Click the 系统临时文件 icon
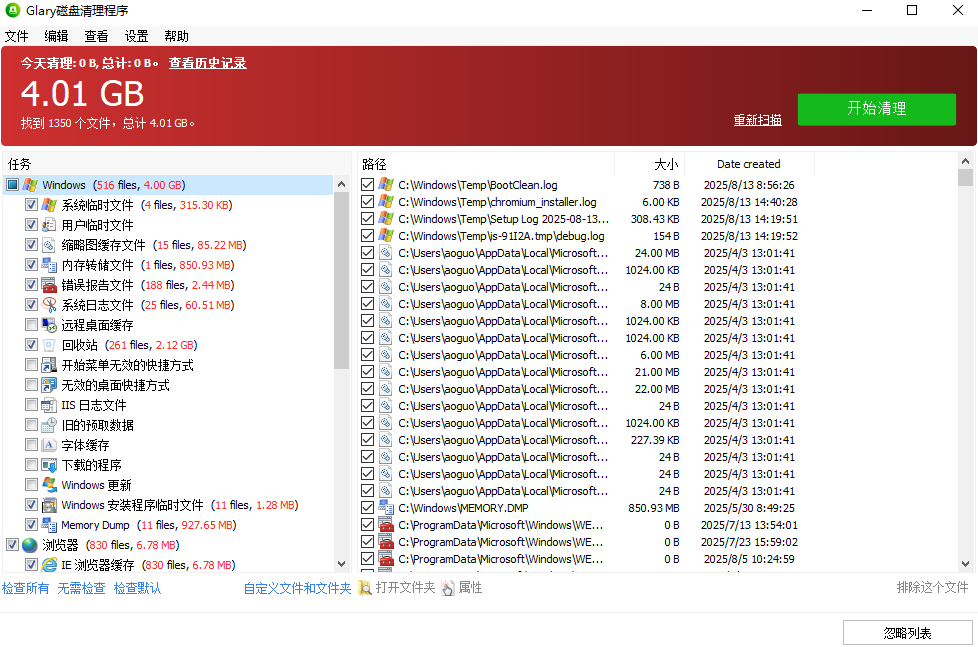The image size is (978, 647). pyautogui.click(x=49, y=205)
